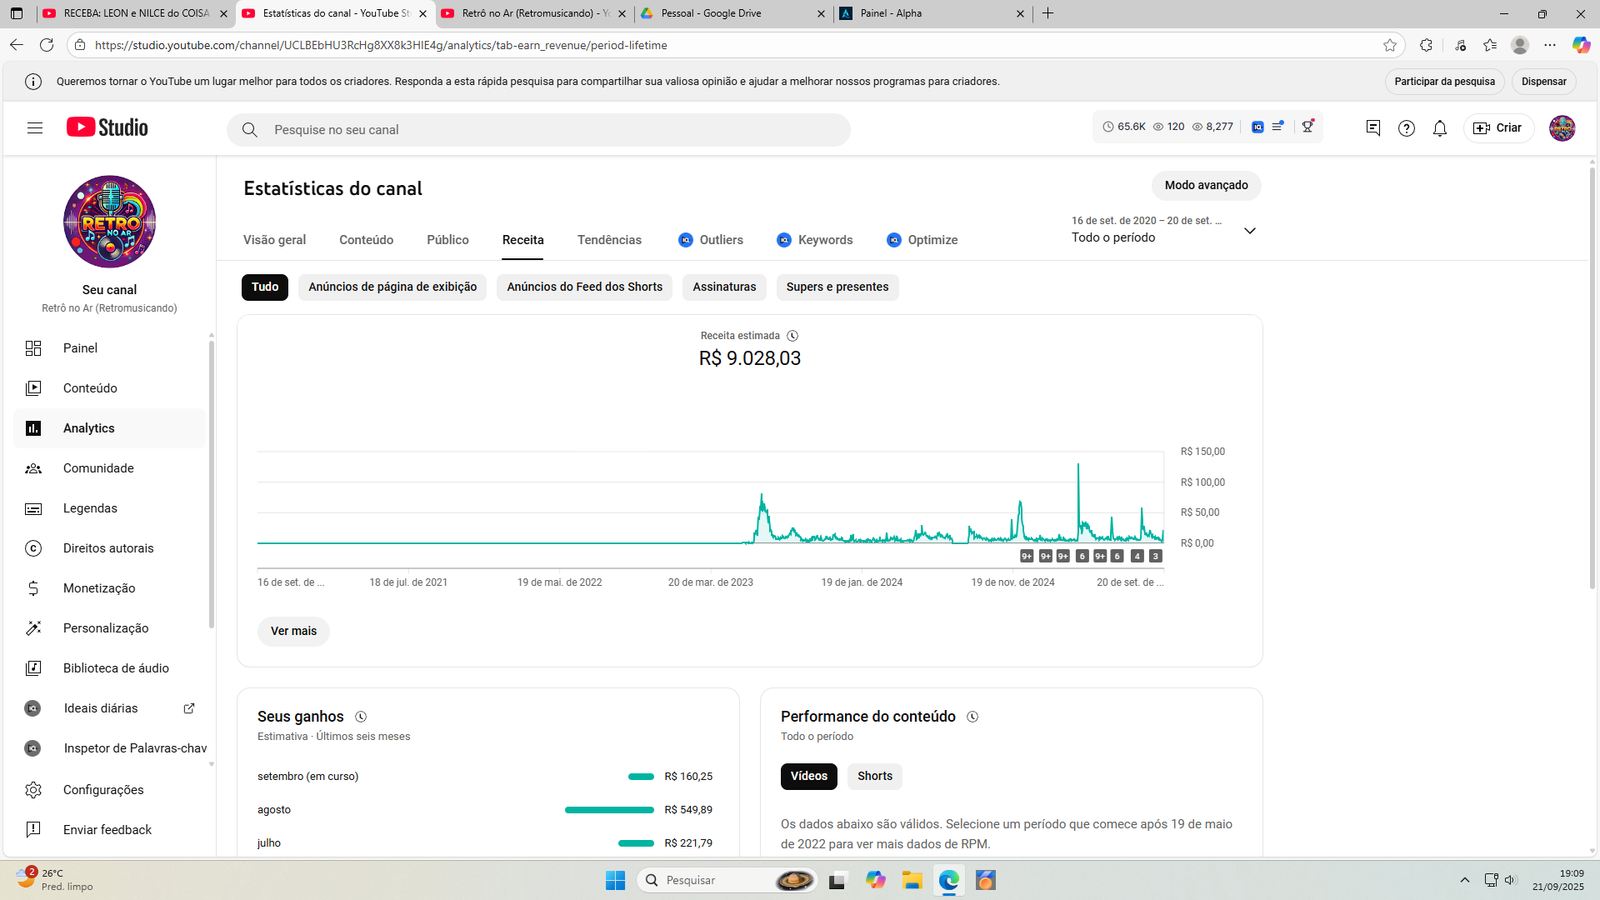Click the browser back arrow
The width and height of the screenshot is (1600, 900).
[x=16, y=45]
